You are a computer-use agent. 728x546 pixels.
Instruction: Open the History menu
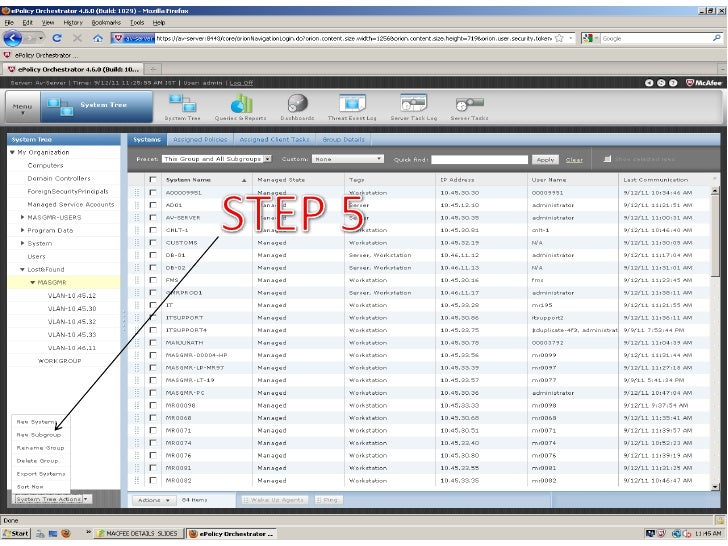(72, 22)
